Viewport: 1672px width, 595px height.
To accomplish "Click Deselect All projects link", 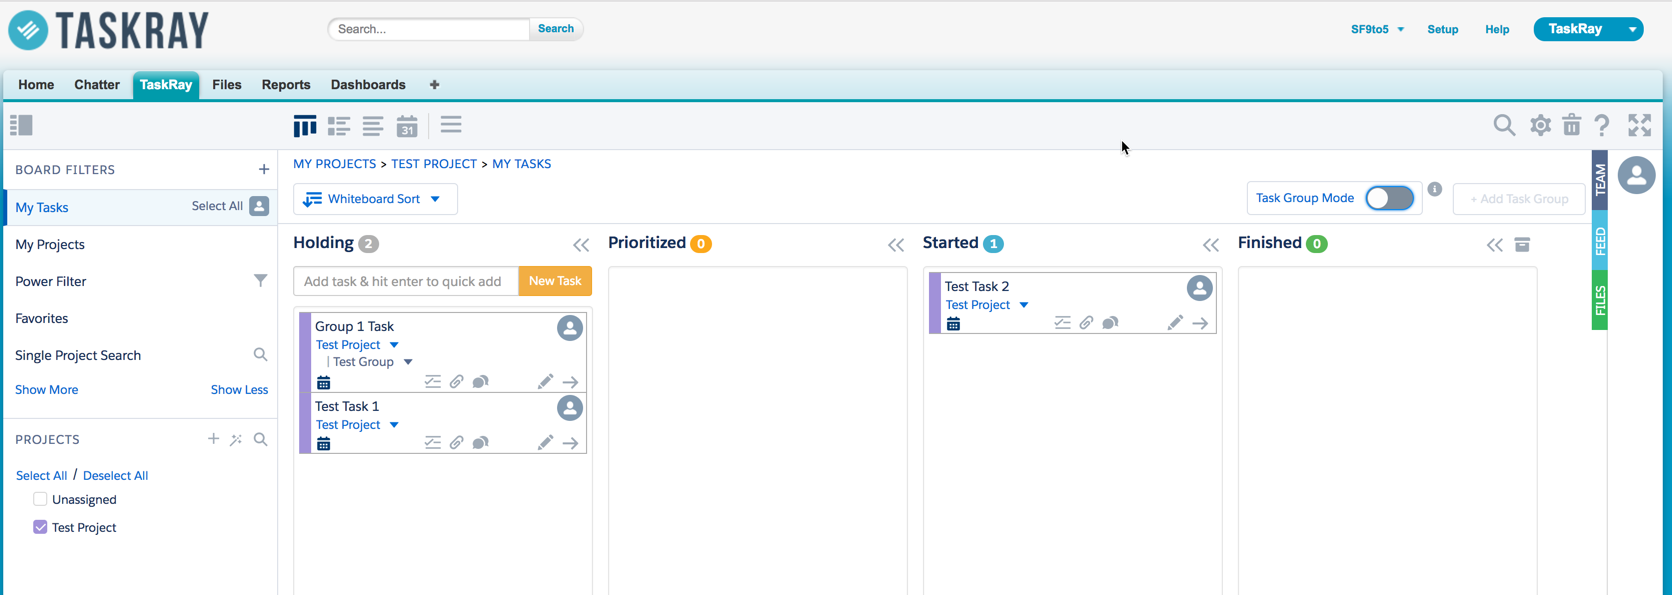I will coord(115,476).
